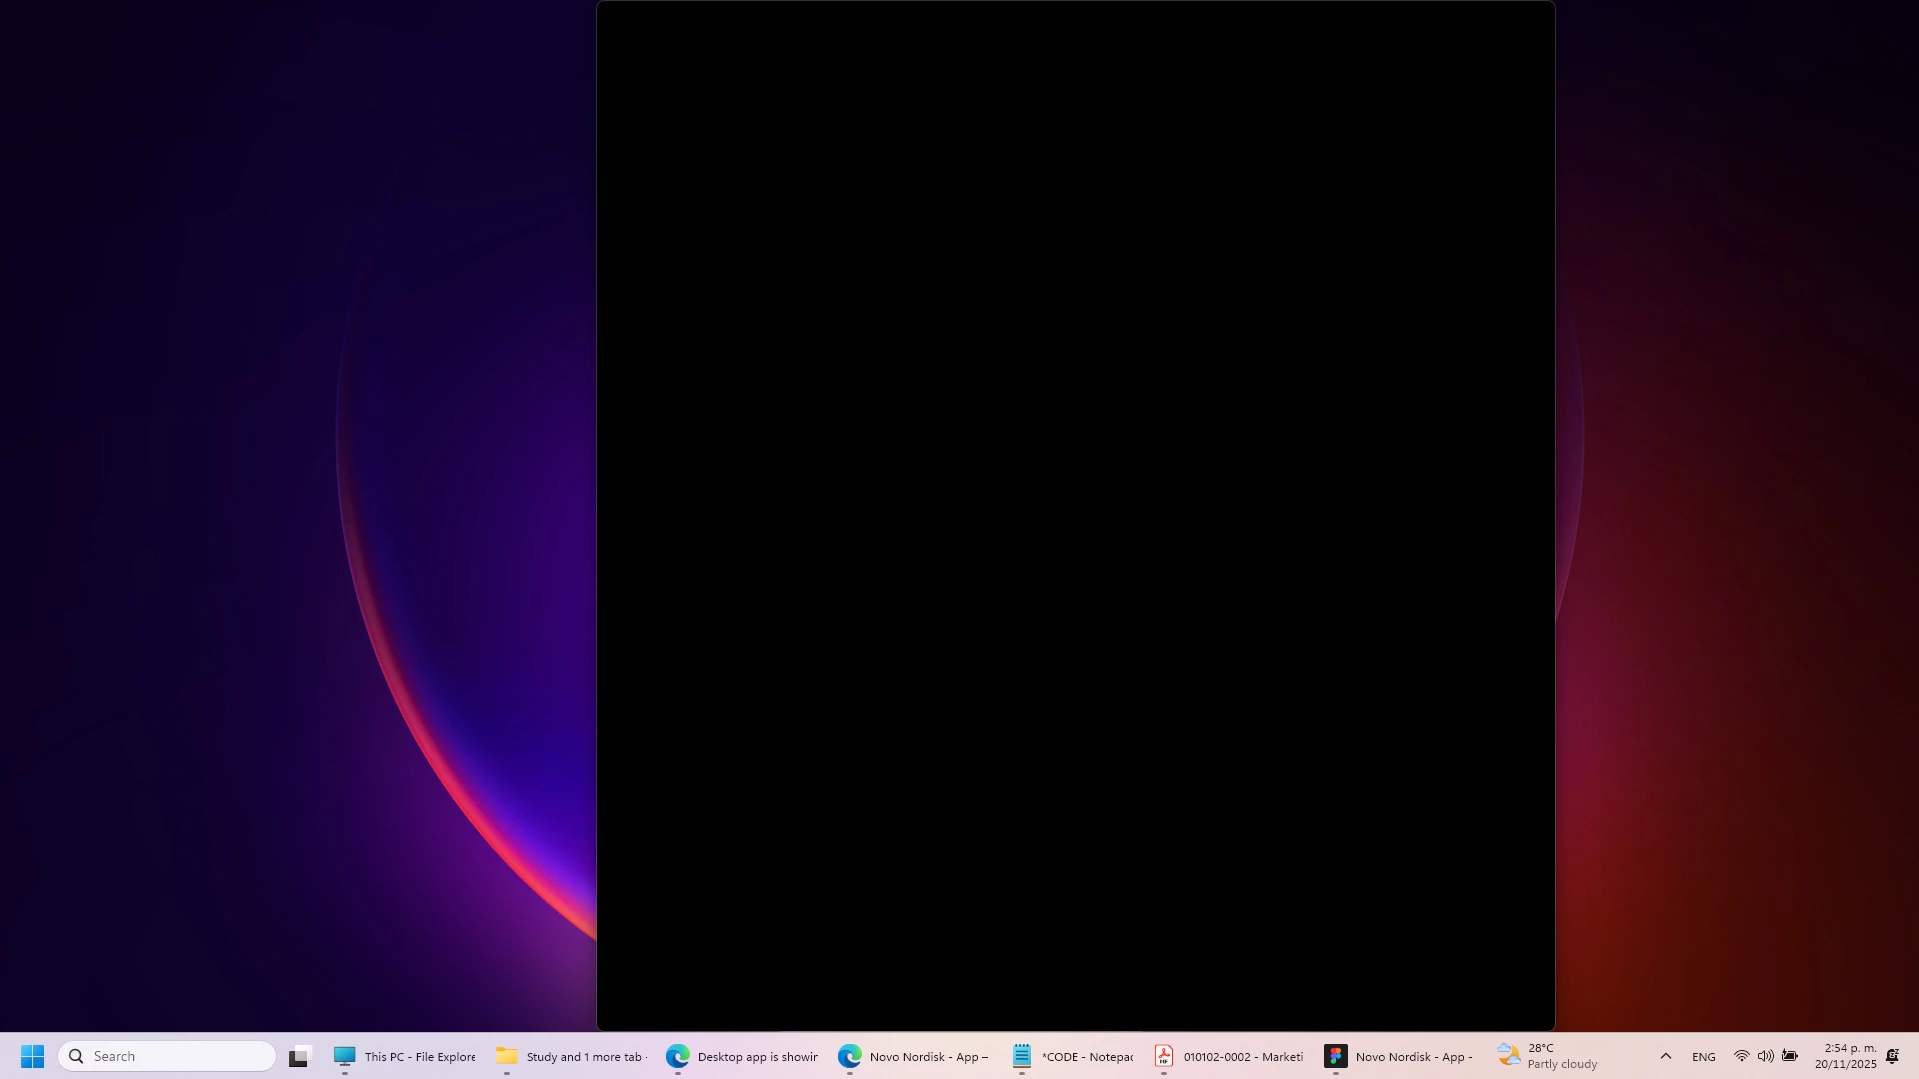The width and height of the screenshot is (1919, 1079).
Task: Open the volume control flyout
Action: point(1765,1056)
